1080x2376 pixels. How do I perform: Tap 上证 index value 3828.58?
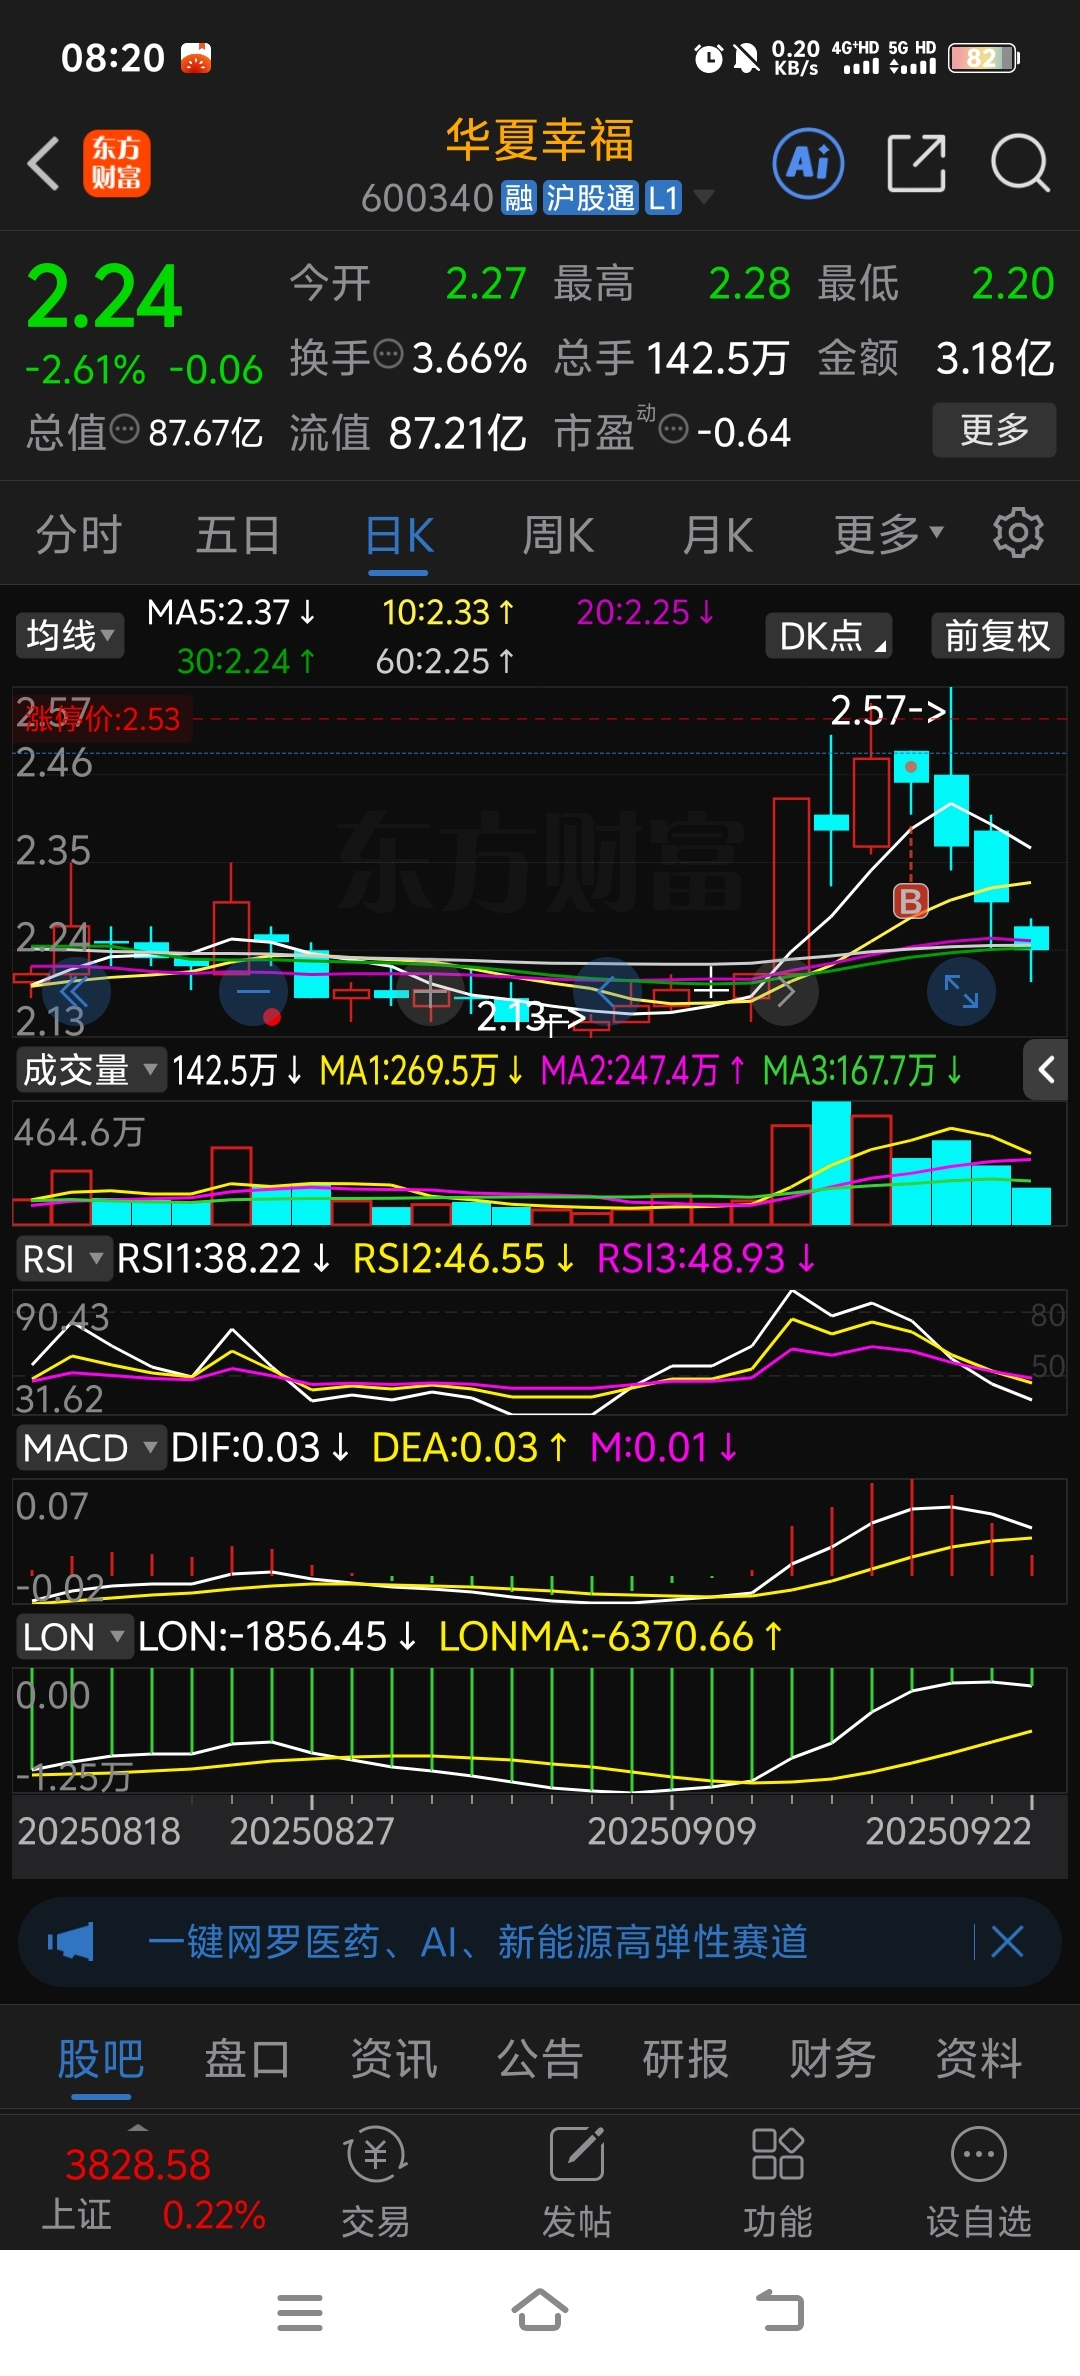tap(138, 2165)
